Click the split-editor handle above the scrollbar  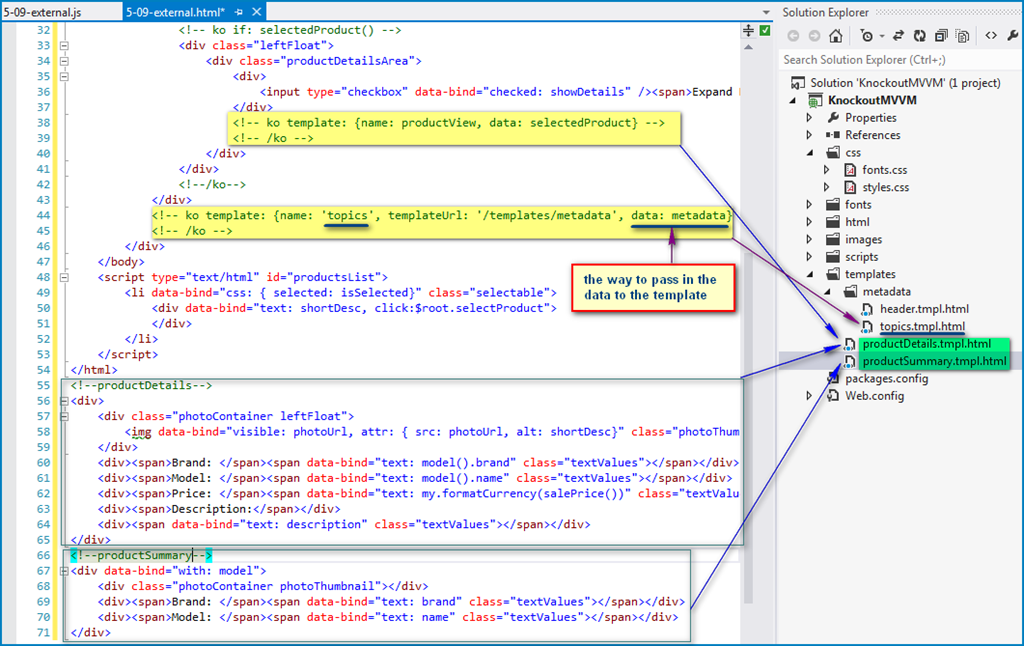click(x=748, y=31)
